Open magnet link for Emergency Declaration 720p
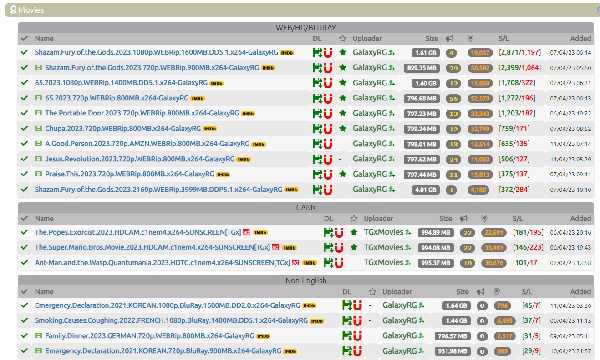The height and width of the screenshot is (360, 600). tap(357, 351)
